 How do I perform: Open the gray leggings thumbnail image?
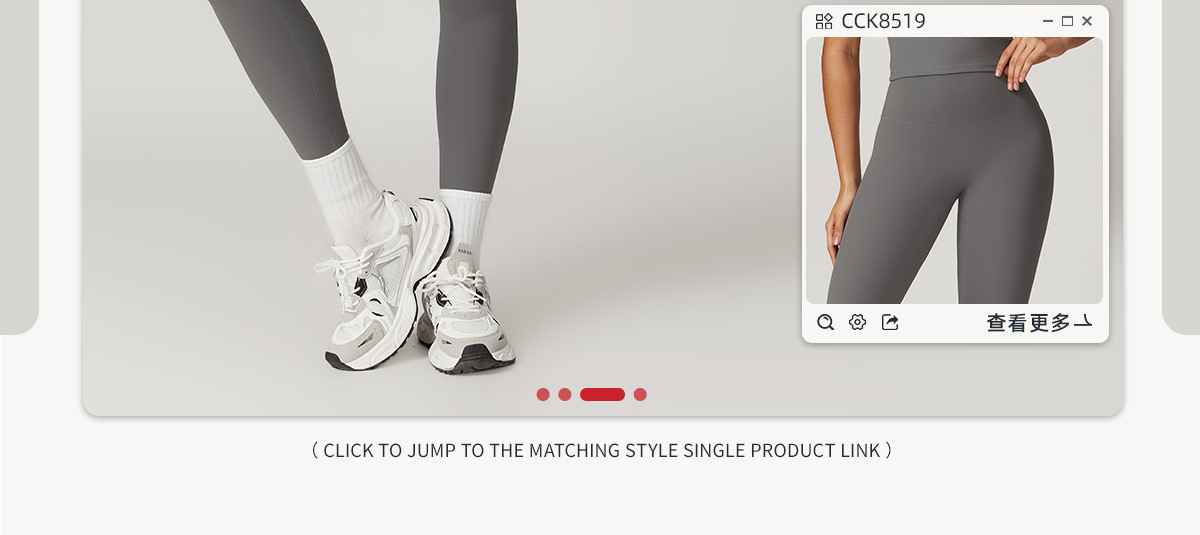pyautogui.click(x=955, y=171)
